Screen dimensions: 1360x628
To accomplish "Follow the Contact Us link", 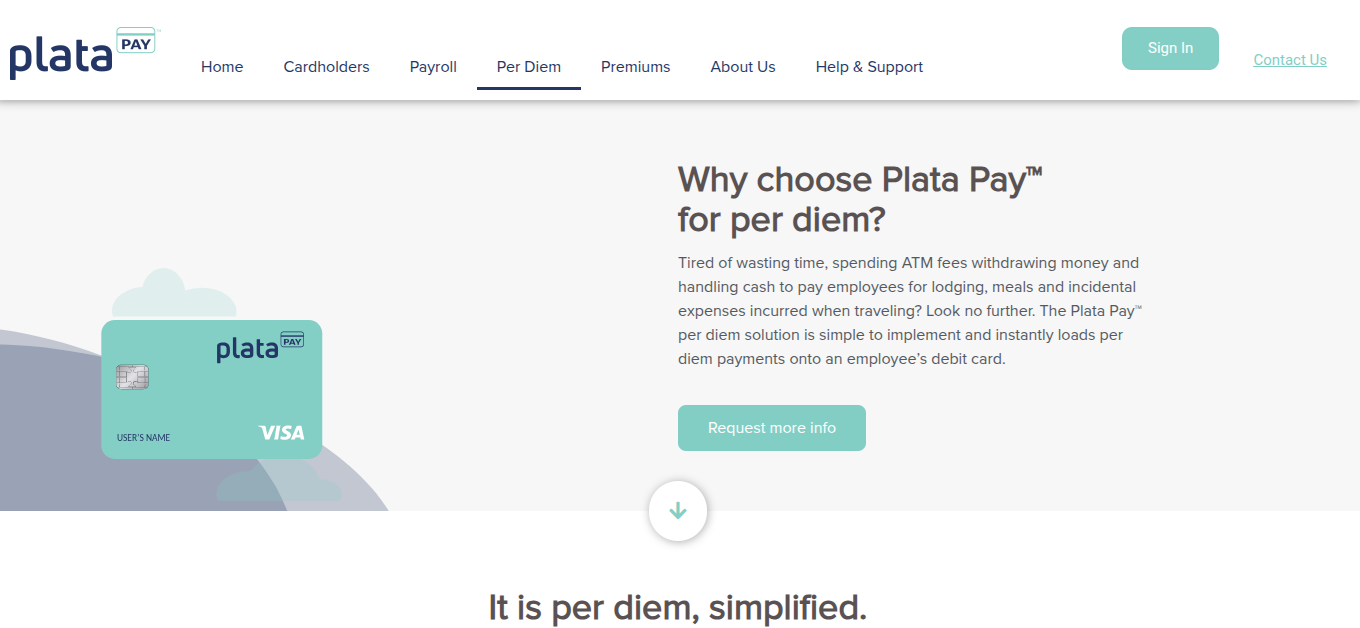I will point(1290,60).
